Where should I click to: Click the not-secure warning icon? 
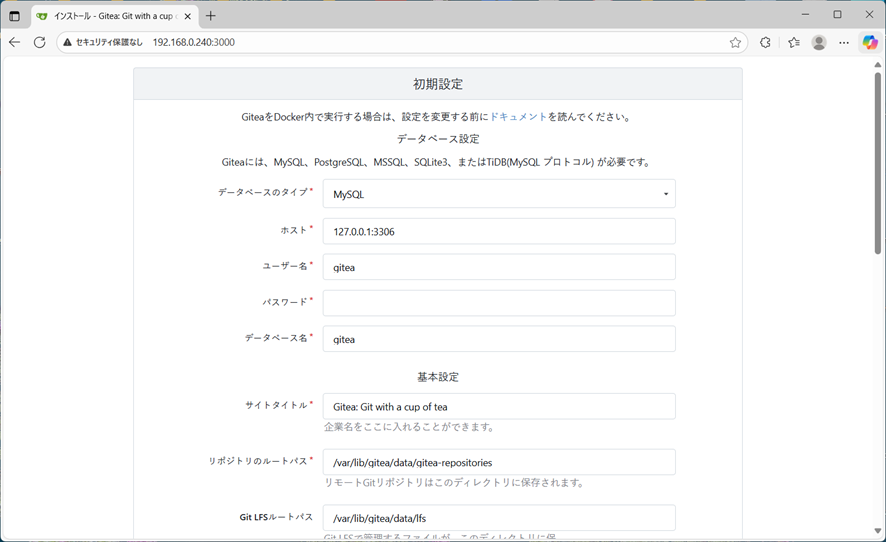pos(68,42)
